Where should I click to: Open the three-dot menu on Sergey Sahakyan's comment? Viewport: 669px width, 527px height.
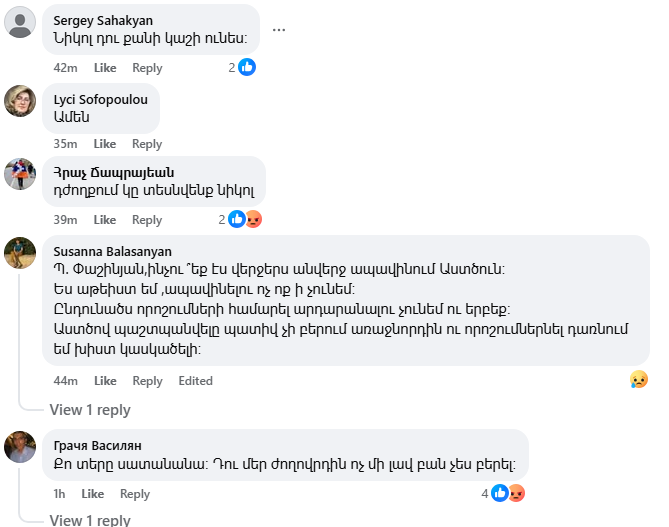coord(279,29)
